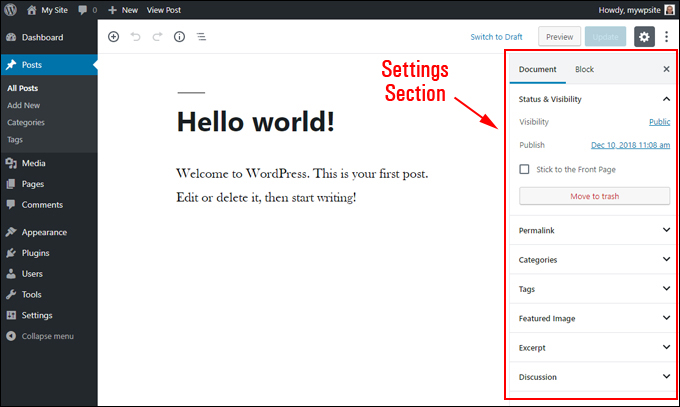Viewport: 680px width, 407px height.
Task: Click the Redo arrow icon
Action: [x=157, y=37]
